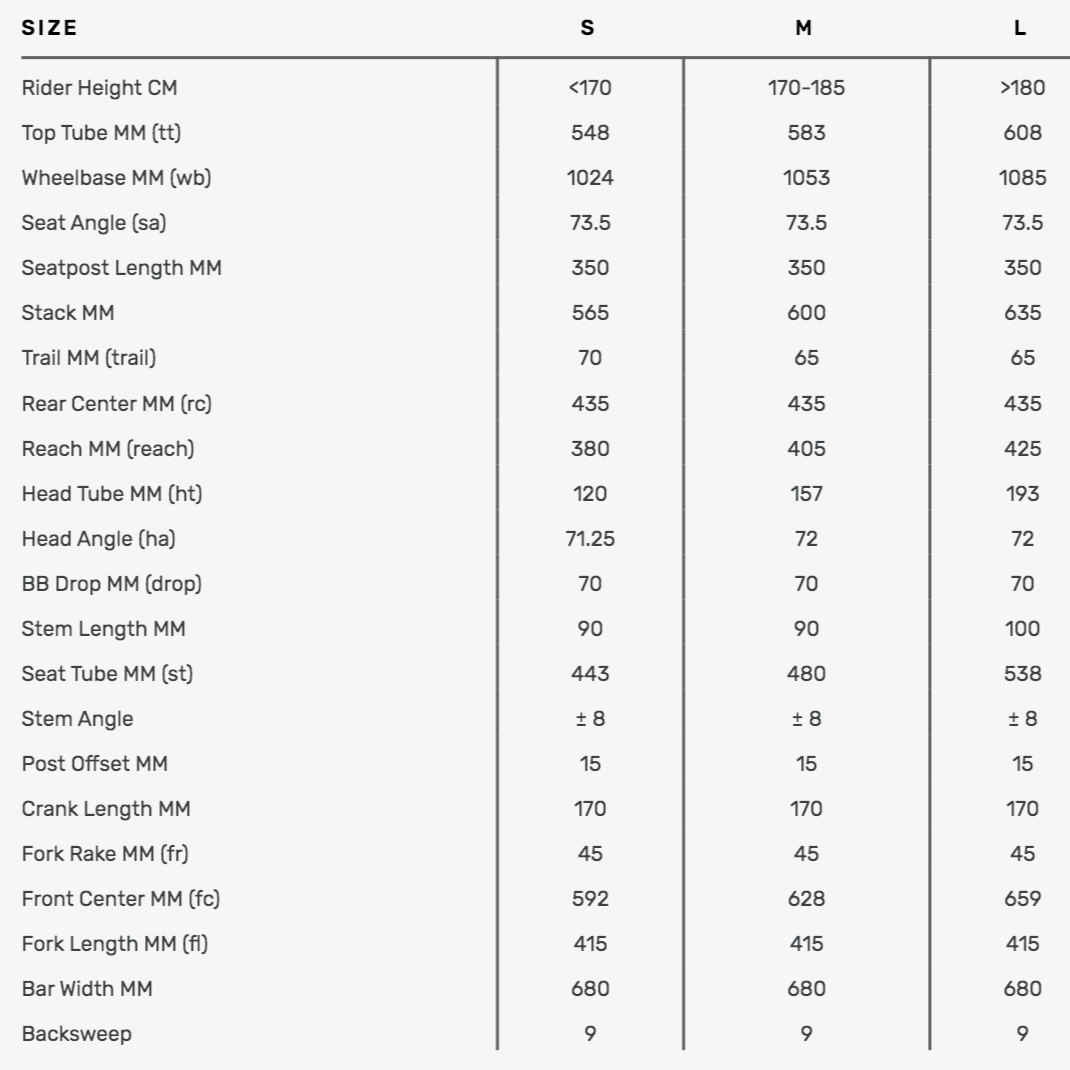Screen dimensions: 1070x1070
Task: Click the Backsweep row label
Action: [76, 1034]
